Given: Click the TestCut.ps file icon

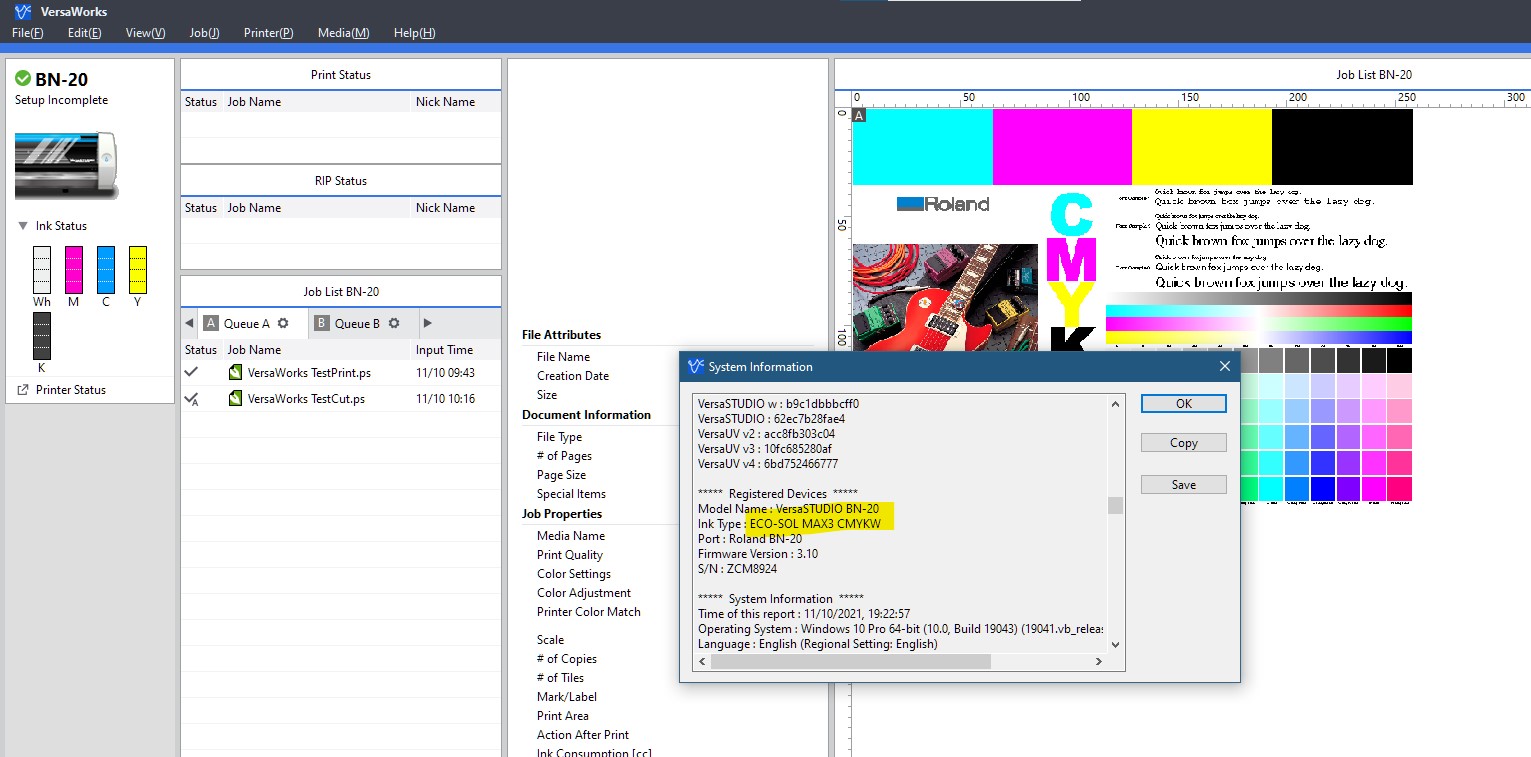Looking at the screenshot, I should pos(235,398).
